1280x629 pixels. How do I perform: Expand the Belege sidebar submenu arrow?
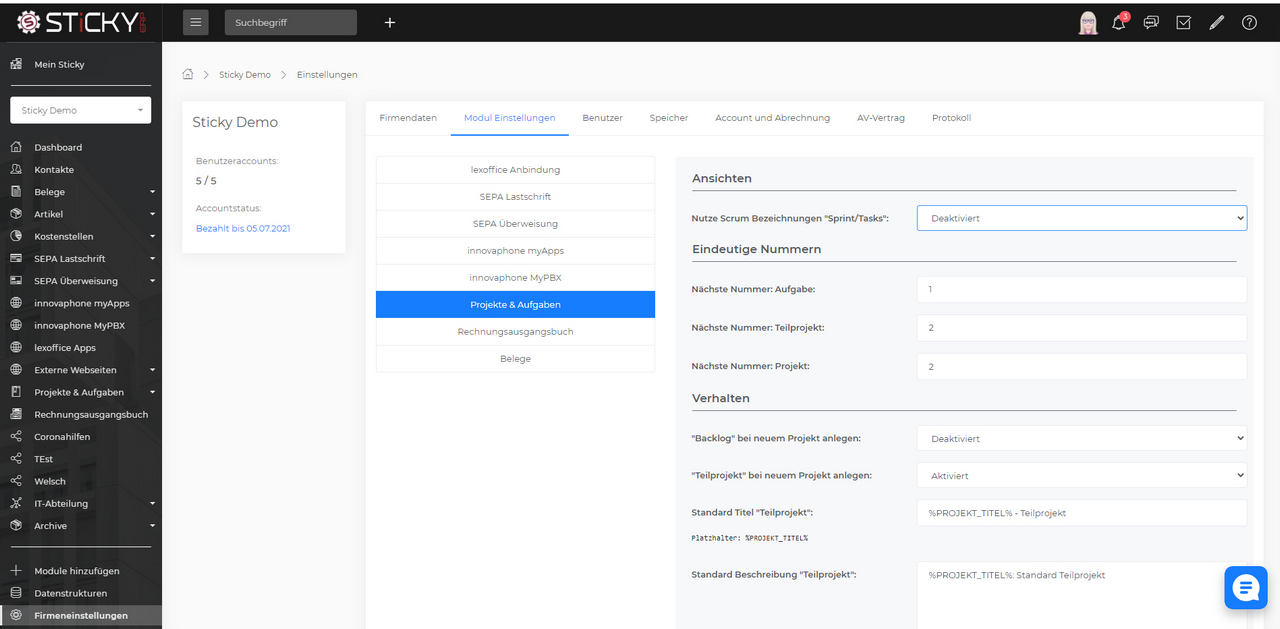click(x=153, y=192)
